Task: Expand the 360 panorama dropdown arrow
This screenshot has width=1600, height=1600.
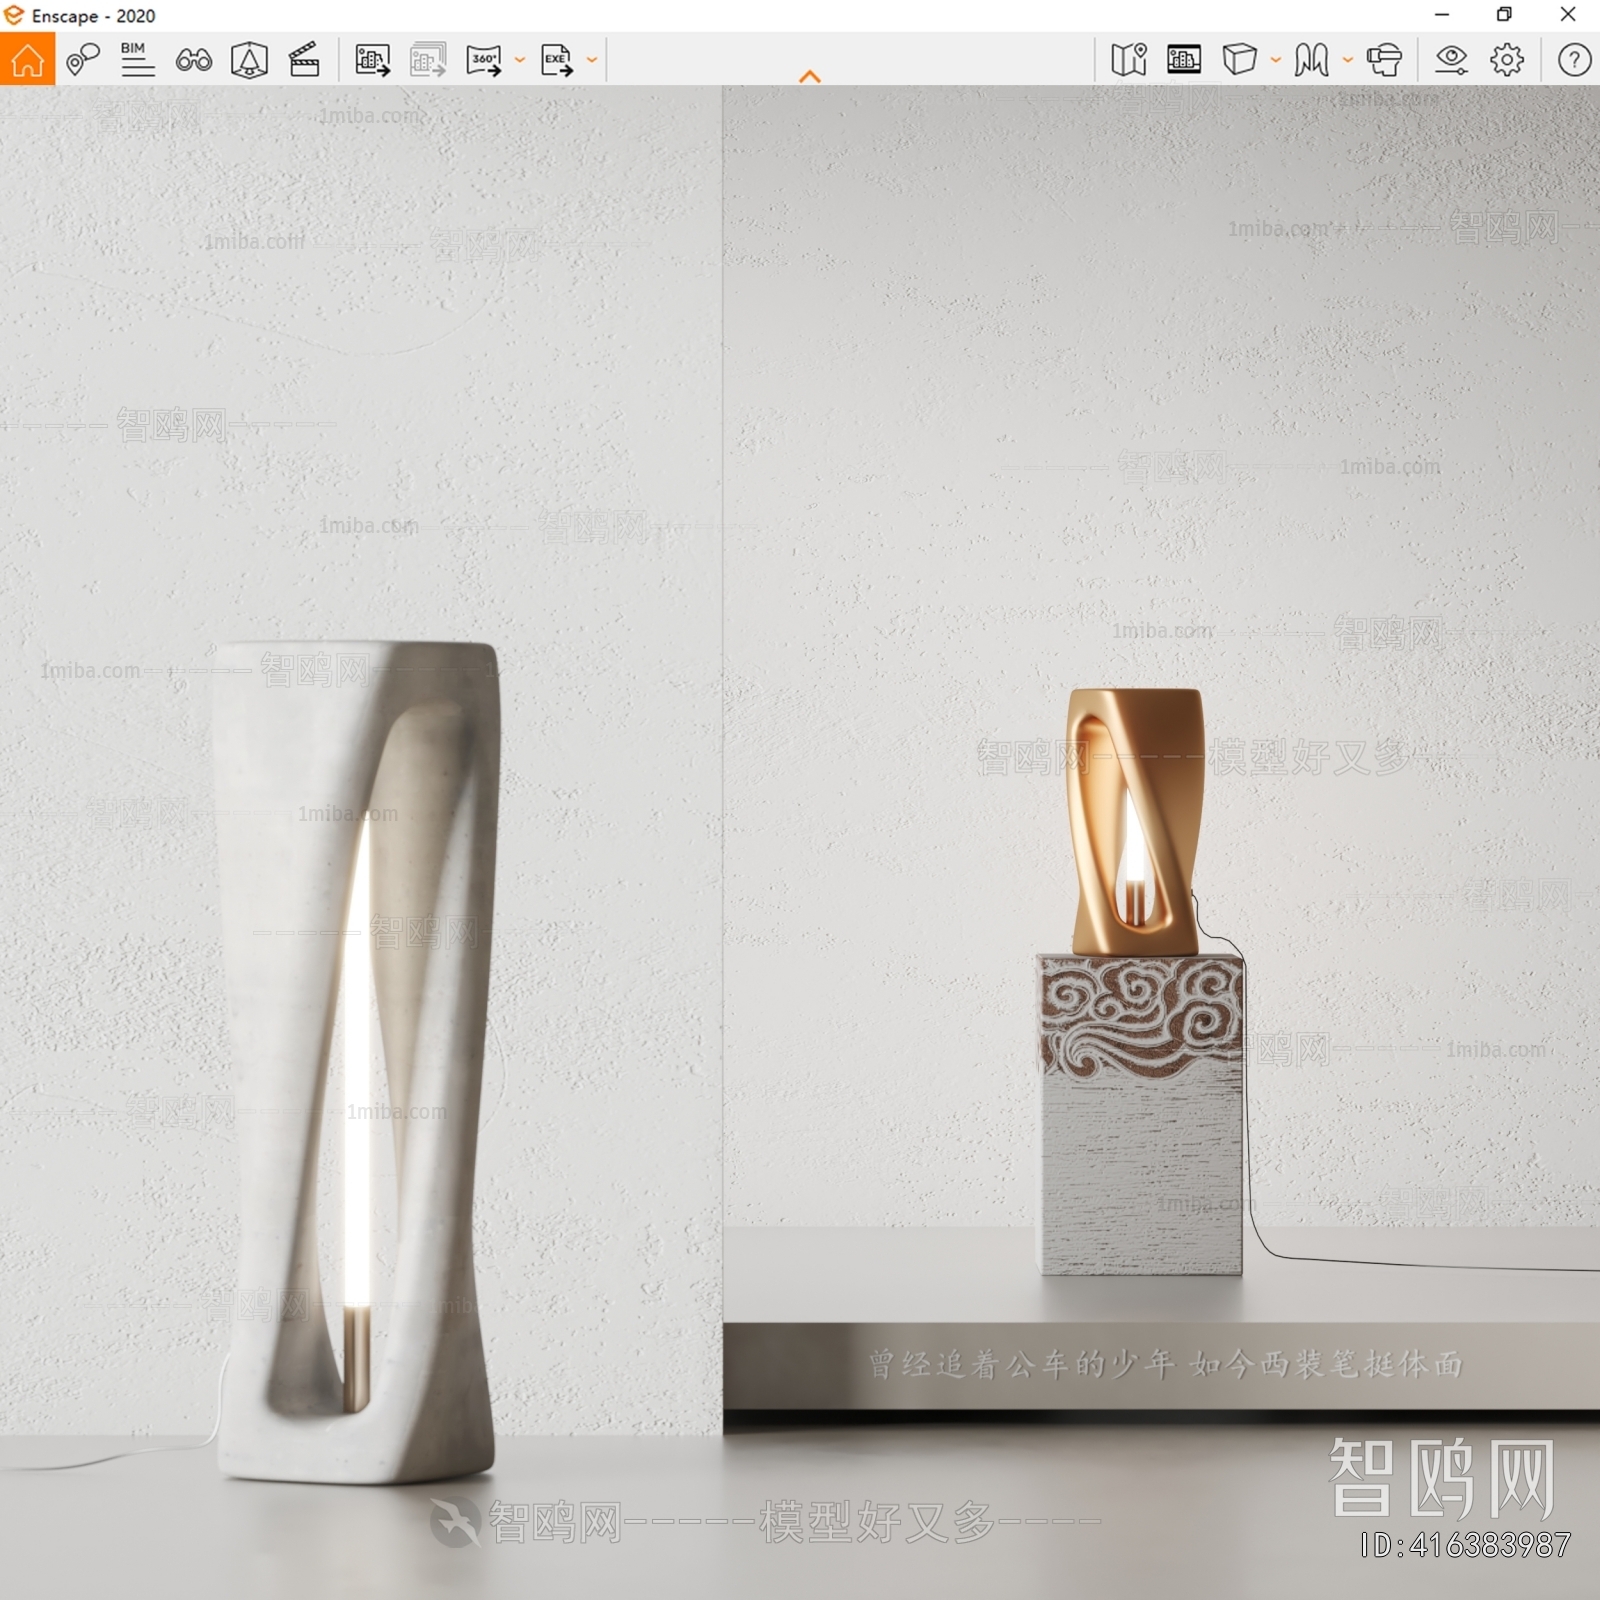Action: (x=519, y=60)
